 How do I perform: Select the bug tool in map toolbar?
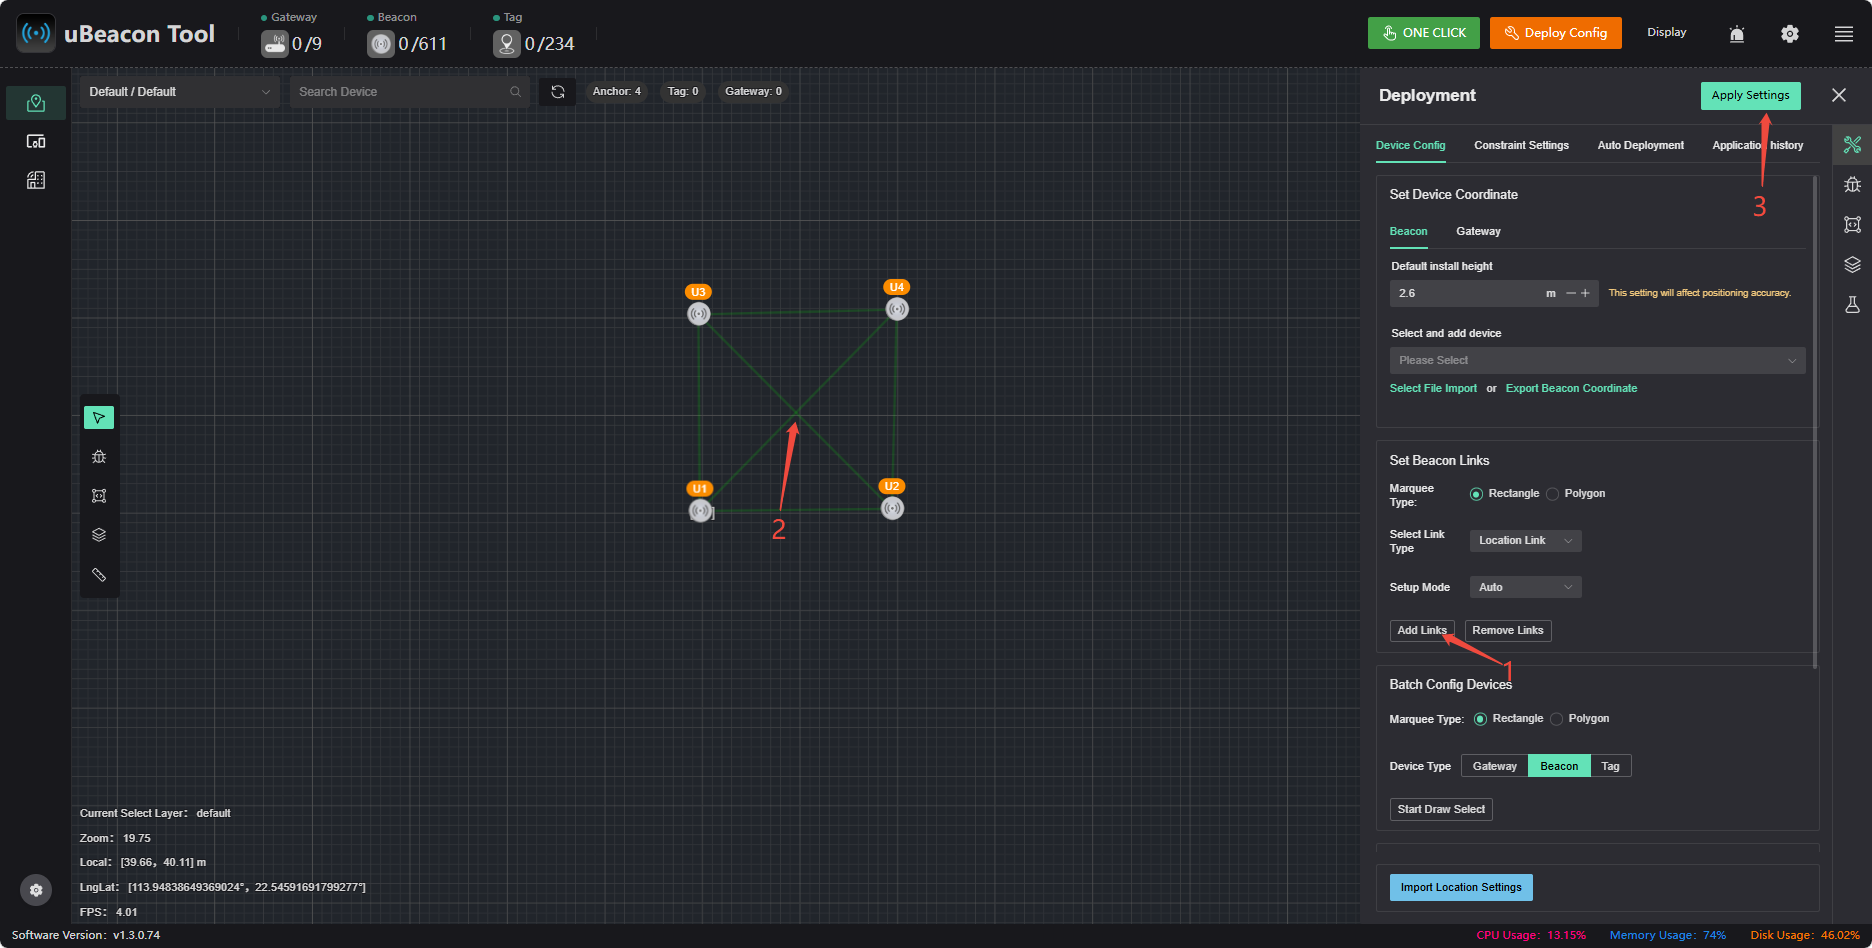click(99, 457)
